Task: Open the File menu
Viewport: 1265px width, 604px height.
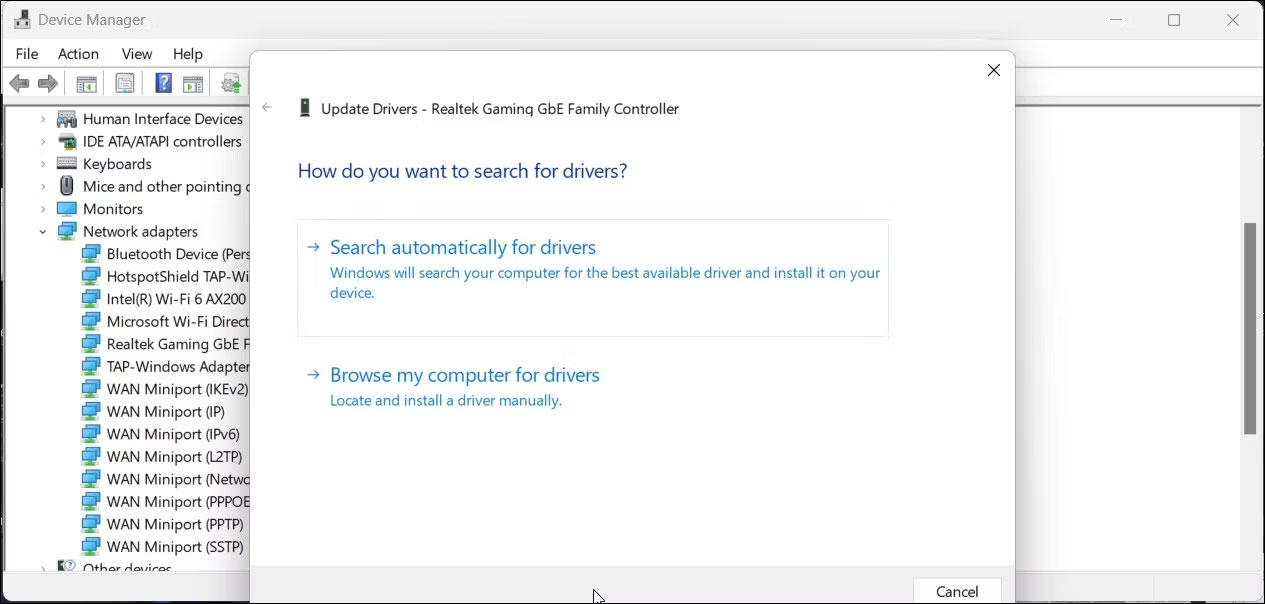Action: pyautogui.click(x=27, y=54)
